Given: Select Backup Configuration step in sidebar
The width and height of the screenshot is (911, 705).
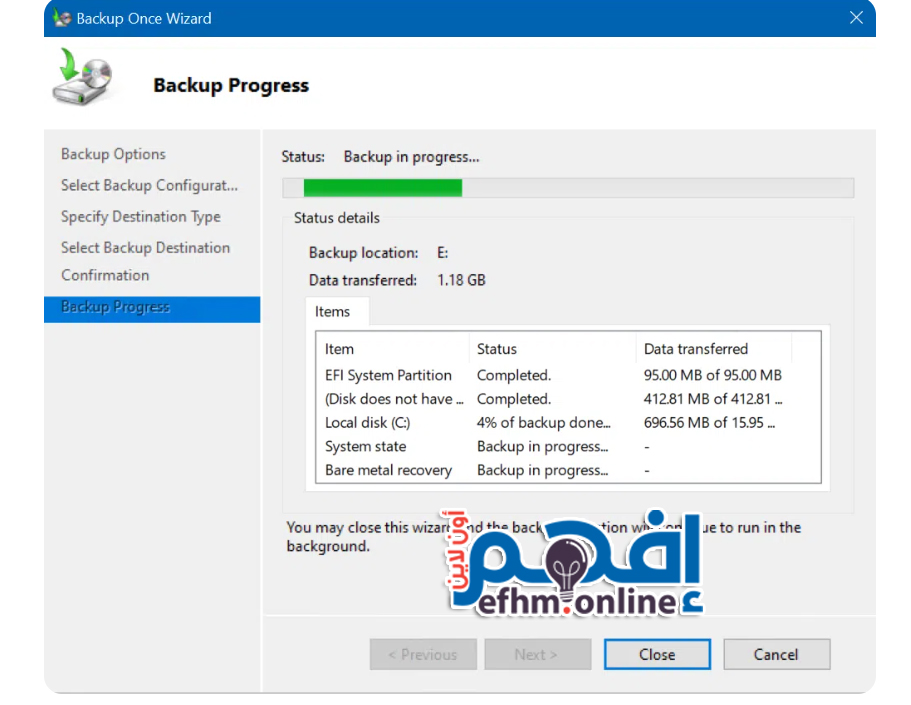Looking at the screenshot, I should (149, 185).
